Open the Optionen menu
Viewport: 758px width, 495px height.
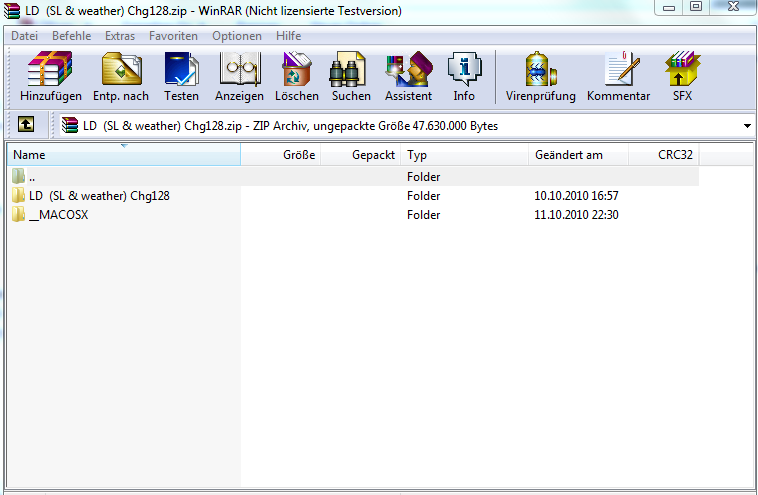pos(236,36)
